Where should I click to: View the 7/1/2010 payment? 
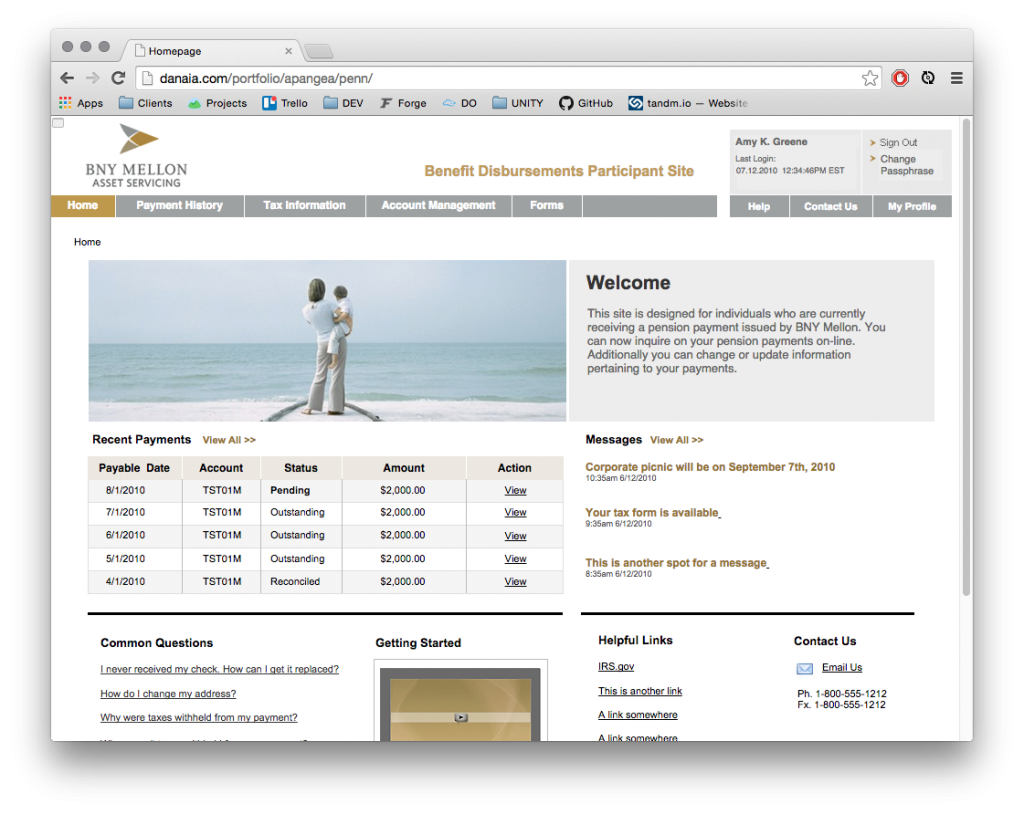pos(515,513)
